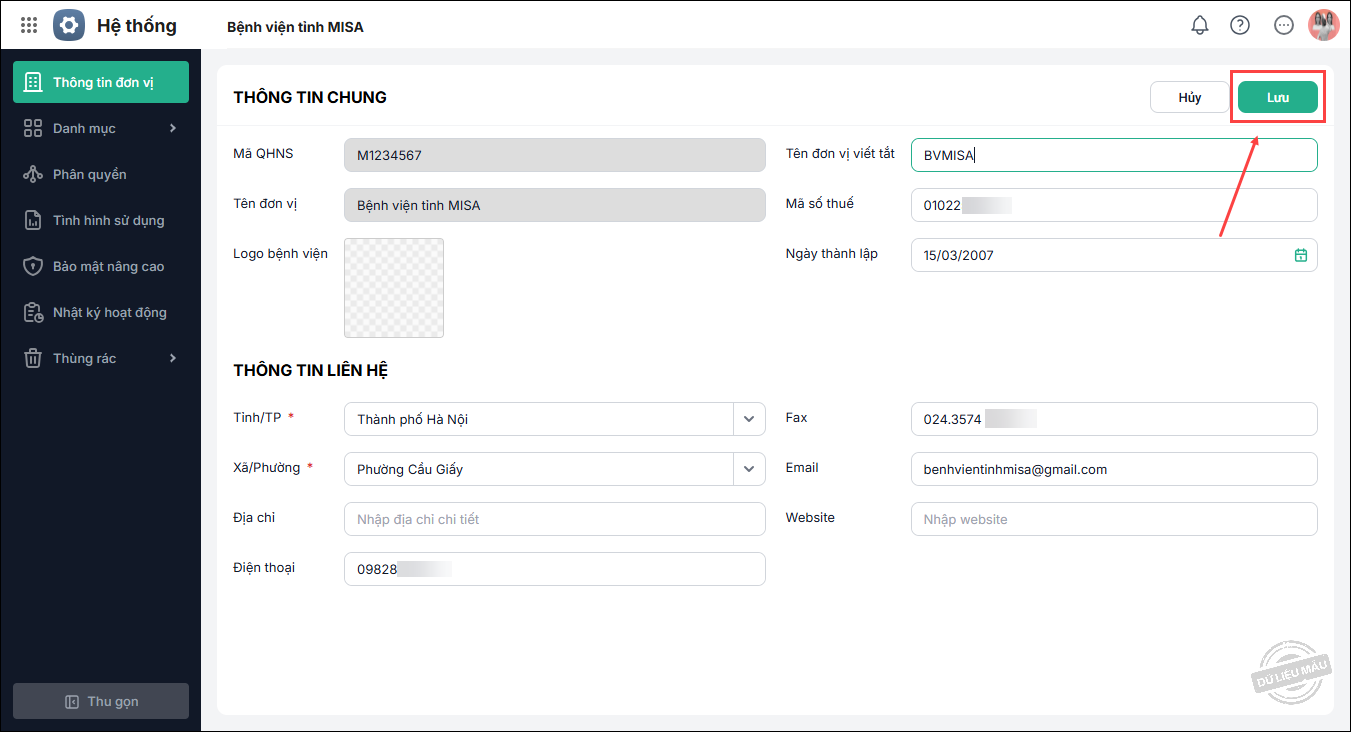Click the Hủy cancel button
Image resolution: width=1351 pixels, height=732 pixels.
pos(1189,97)
